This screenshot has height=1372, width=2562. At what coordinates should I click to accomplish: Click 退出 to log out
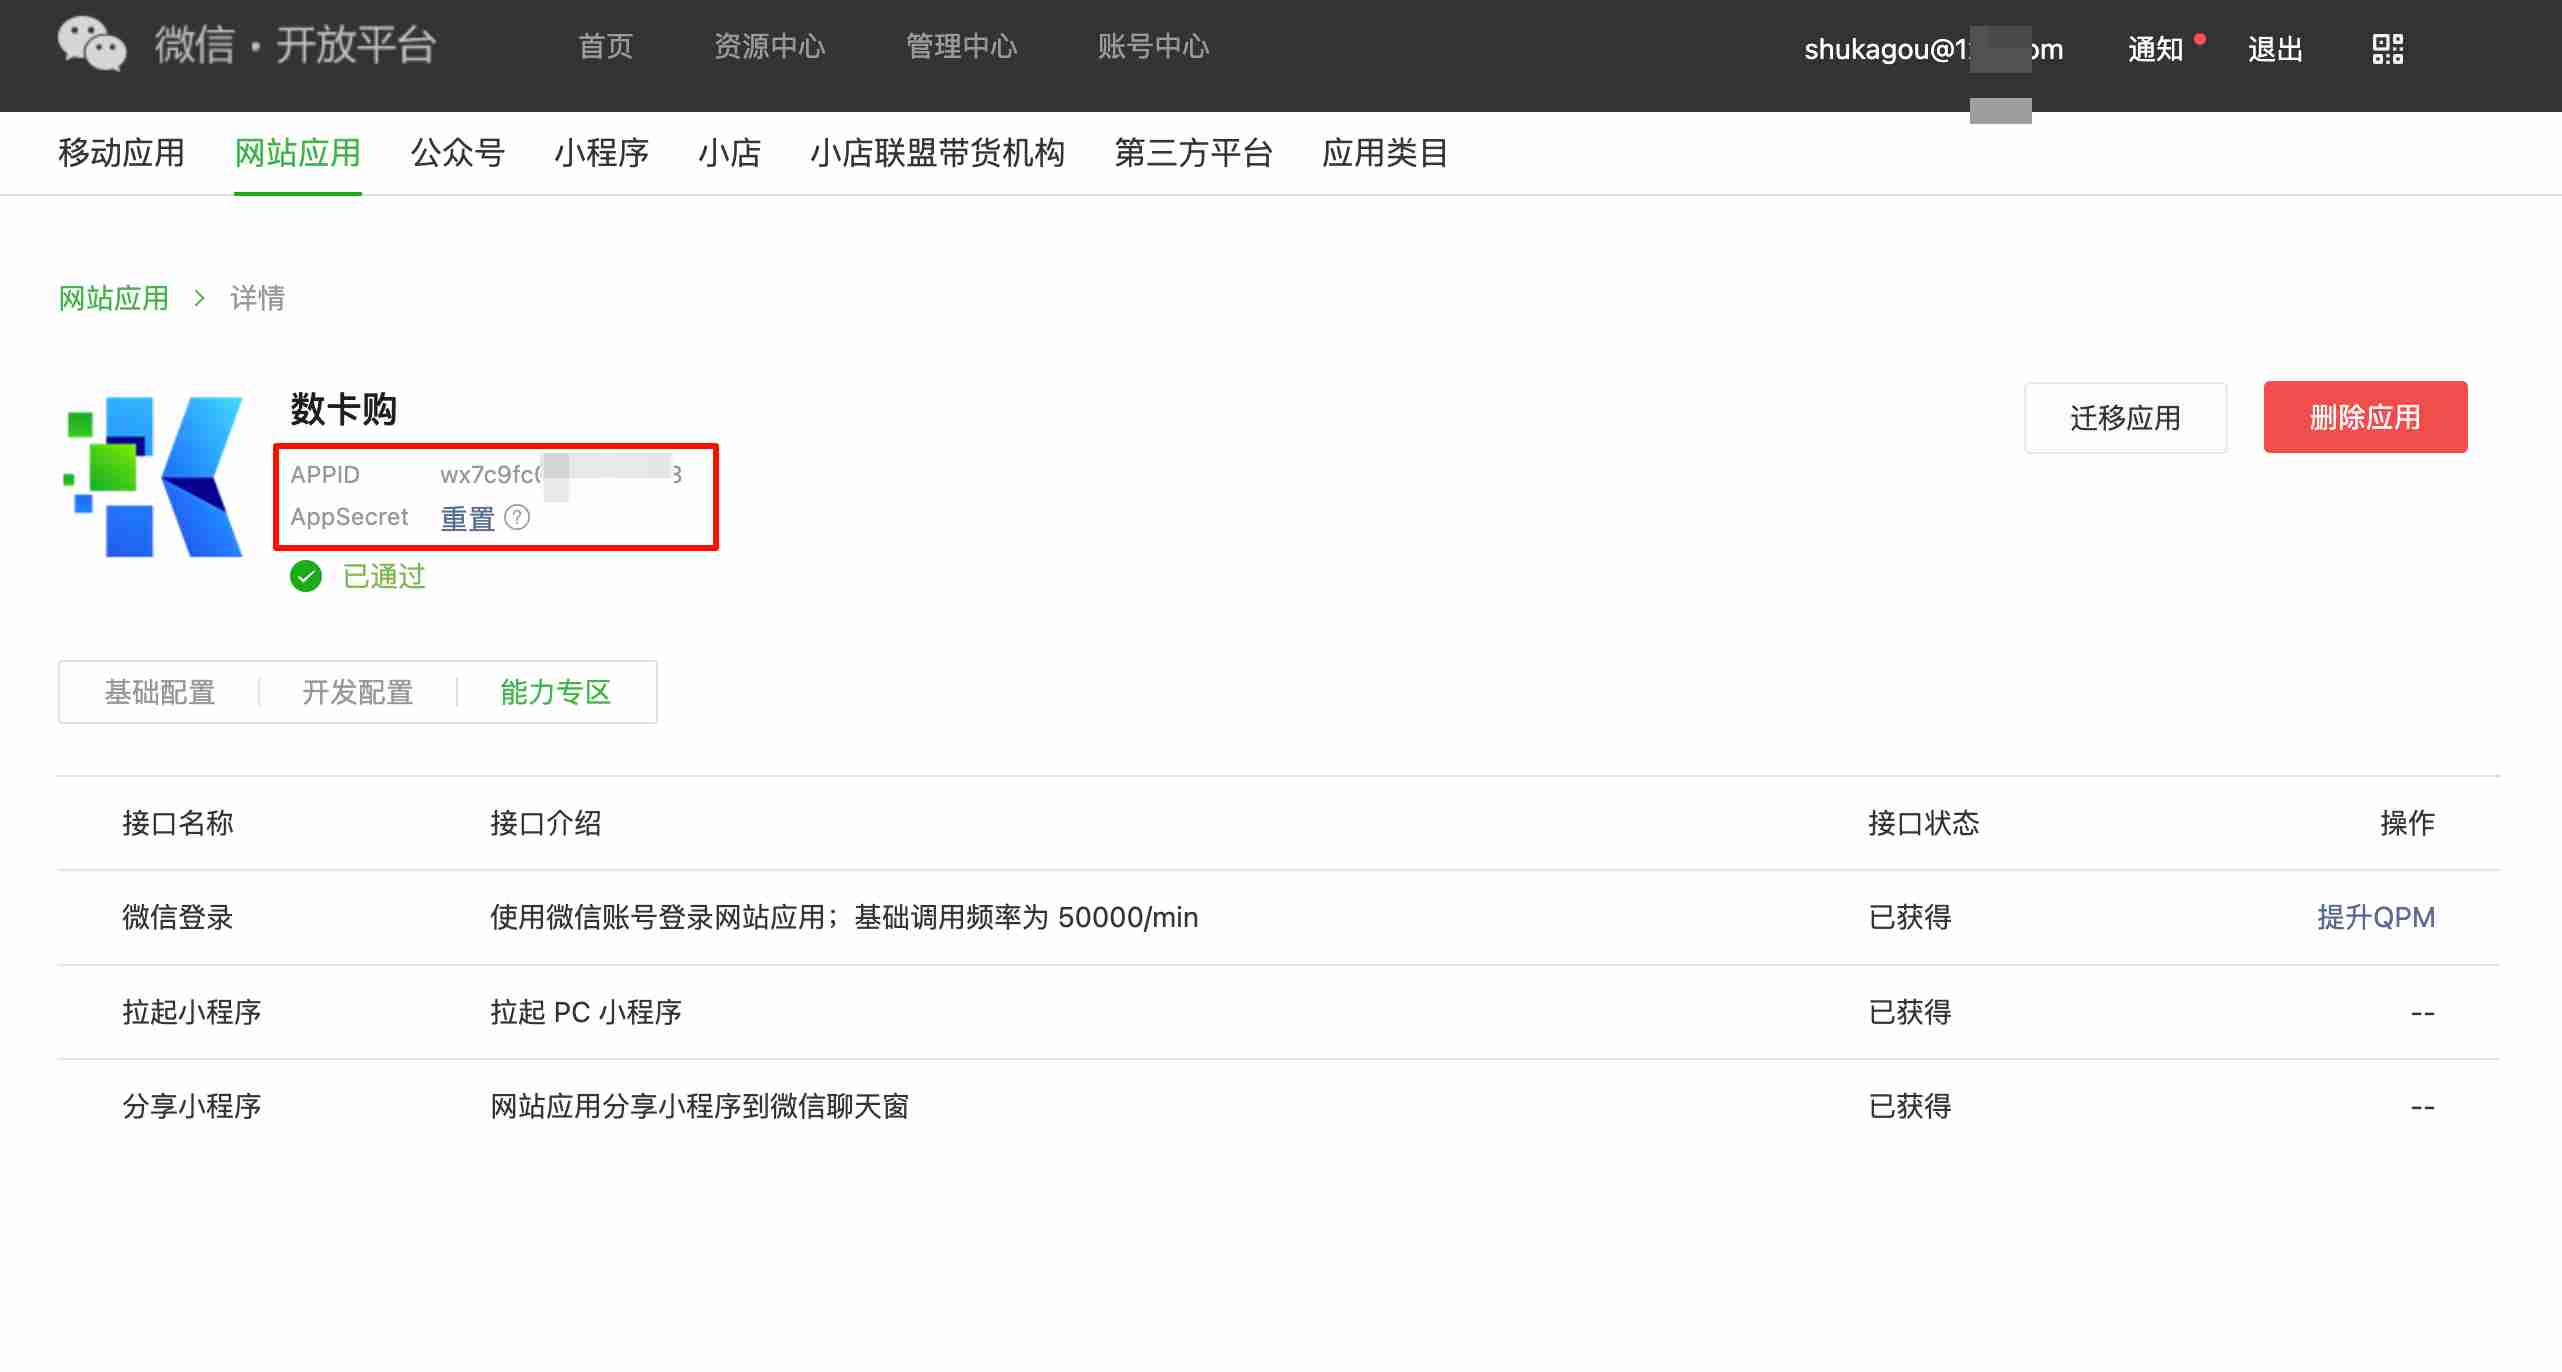coord(2275,49)
